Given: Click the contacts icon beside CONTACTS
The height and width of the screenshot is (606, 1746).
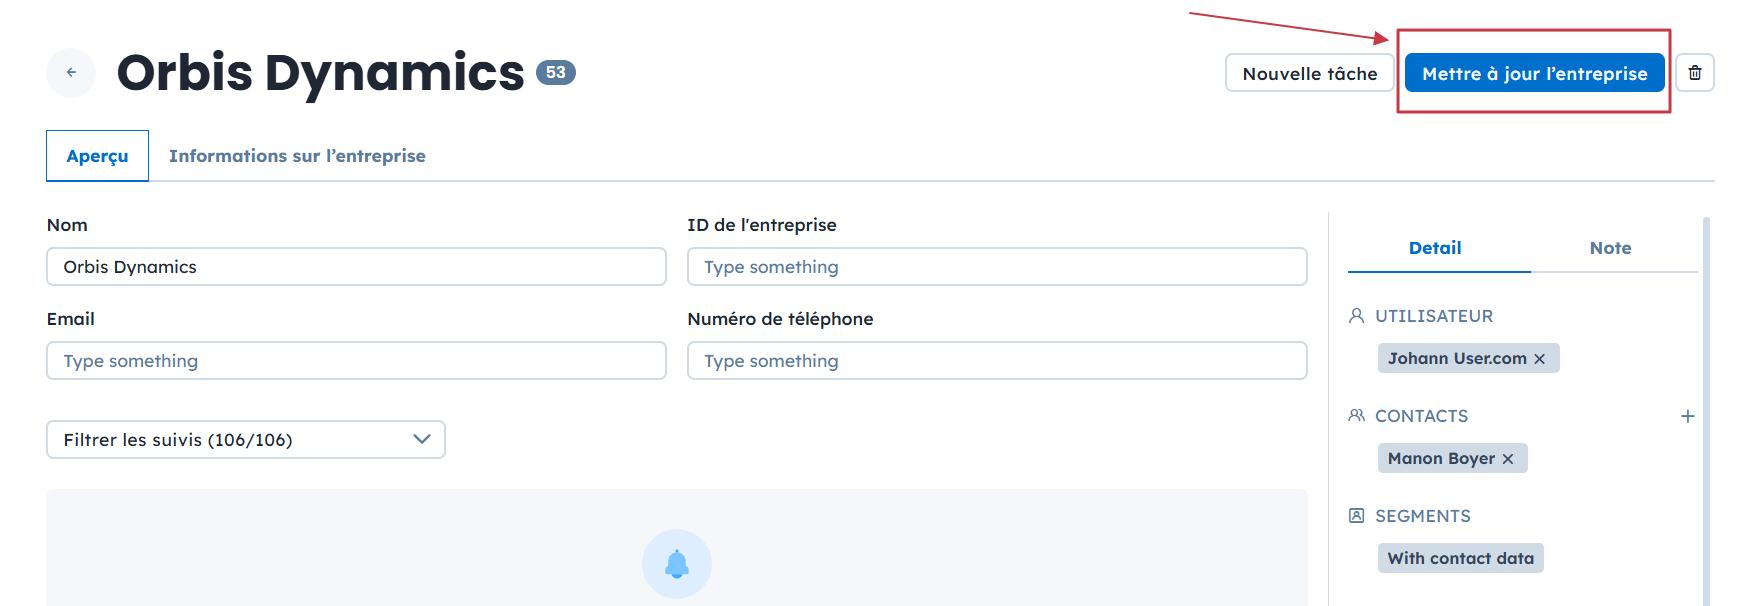Looking at the screenshot, I should pos(1357,416).
